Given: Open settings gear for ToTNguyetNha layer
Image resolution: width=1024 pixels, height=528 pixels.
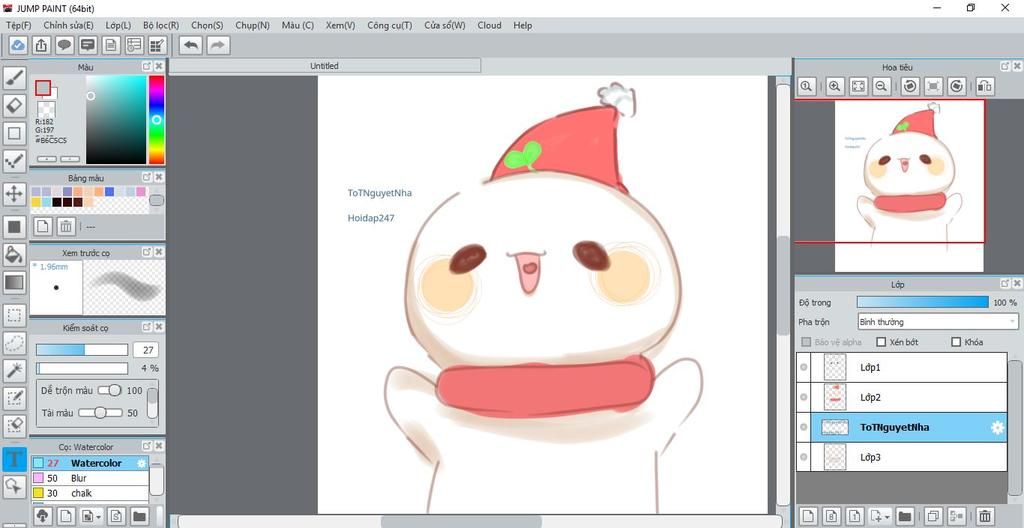Looking at the screenshot, I should point(997,427).
